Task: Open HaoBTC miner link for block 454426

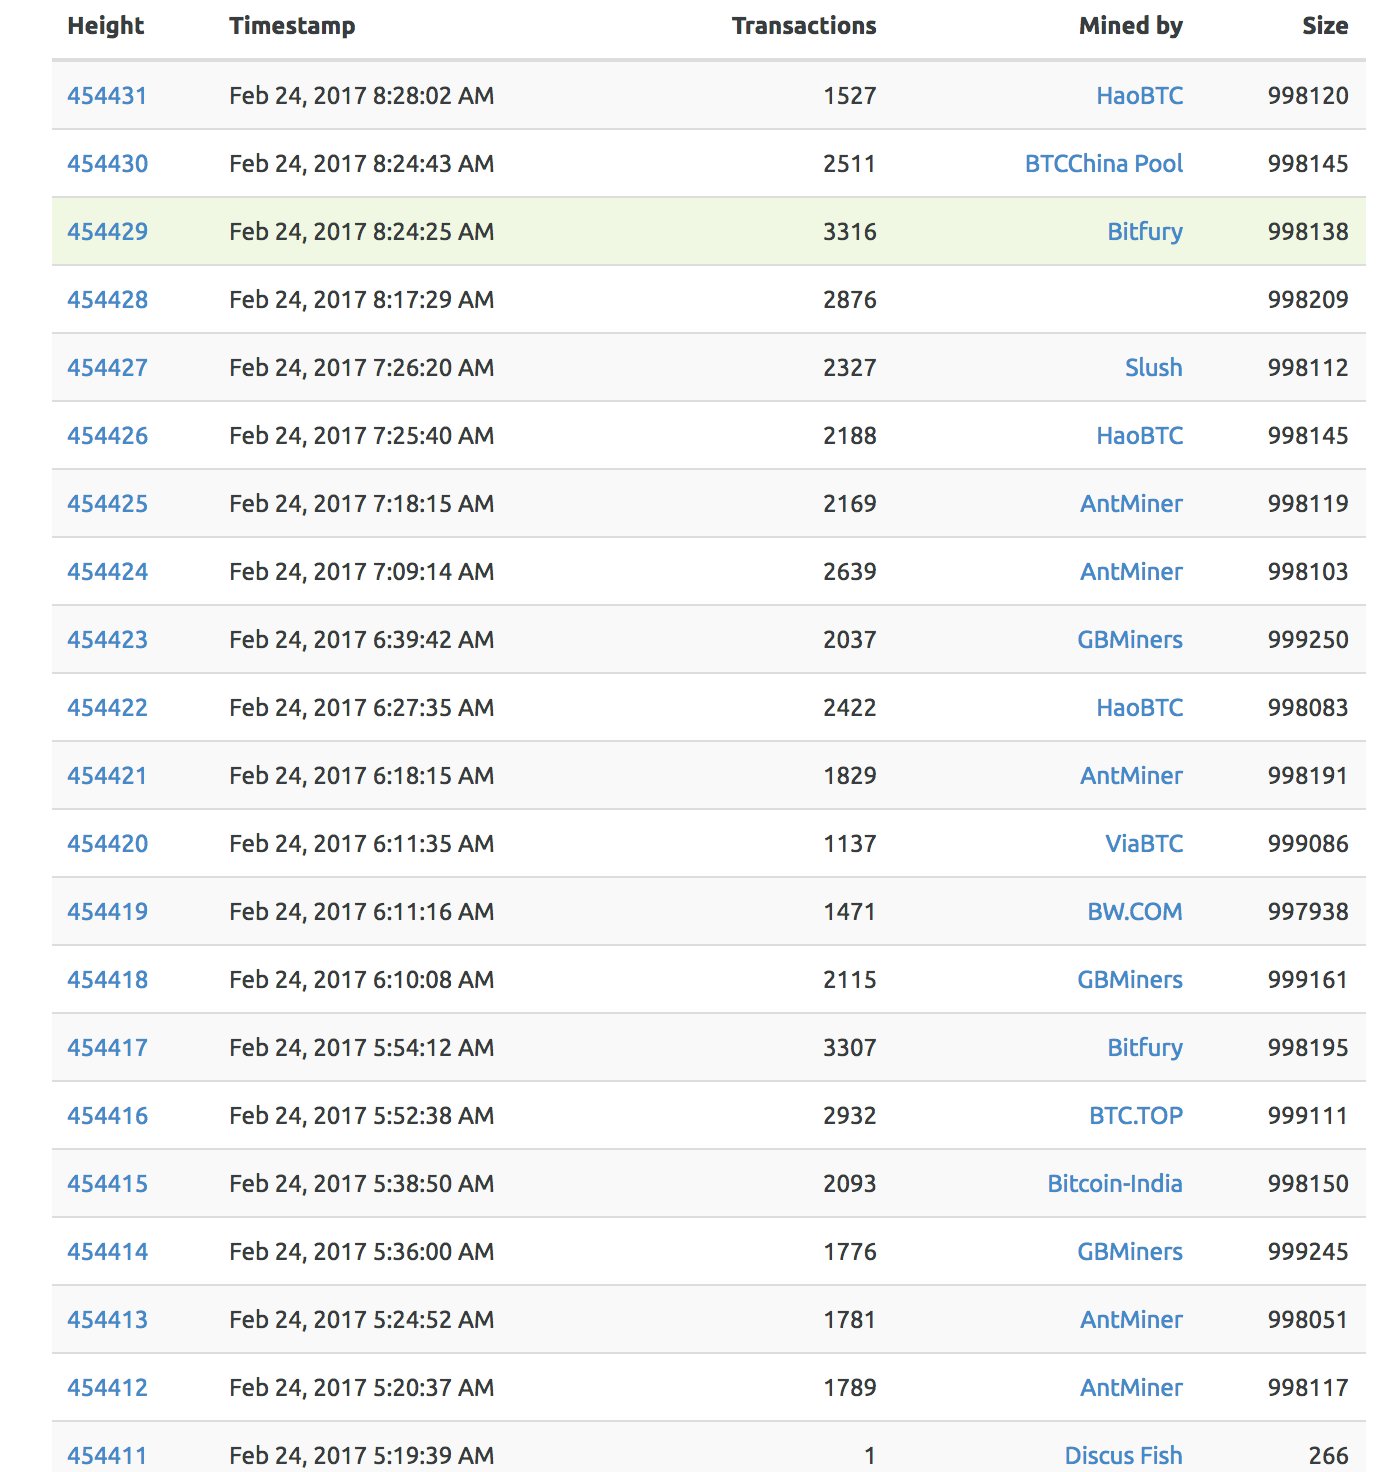Action: pyautogui.click(x=1139, y=436)
